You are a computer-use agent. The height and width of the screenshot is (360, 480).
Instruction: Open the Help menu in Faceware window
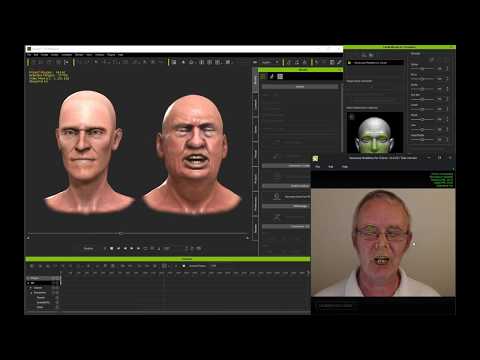(345, 166)
